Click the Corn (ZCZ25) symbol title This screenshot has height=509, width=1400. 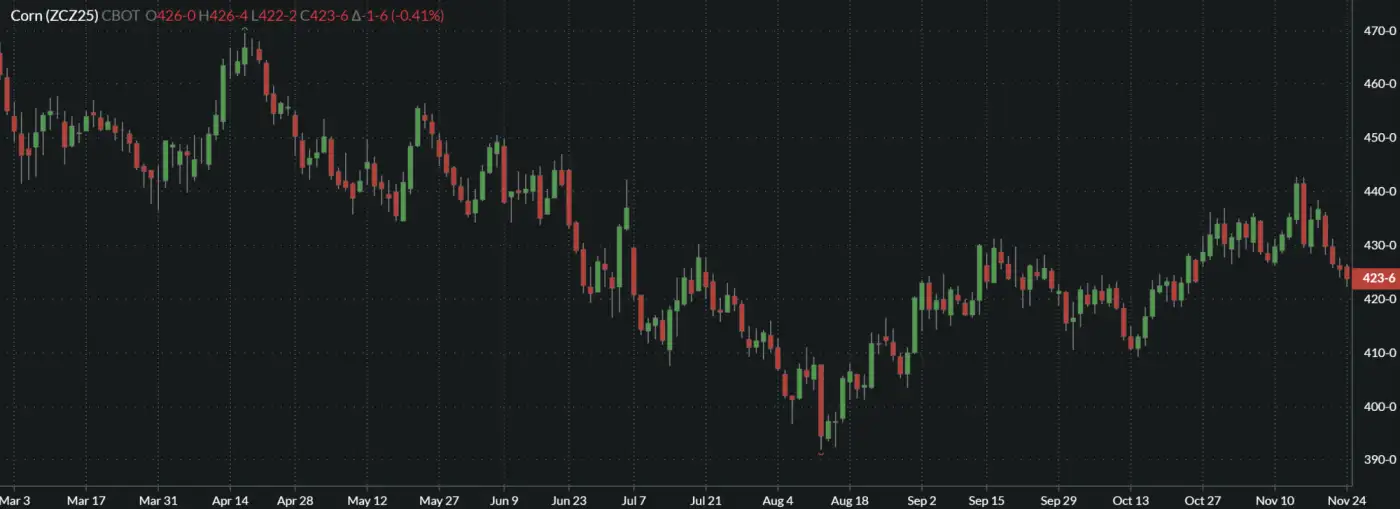pos(55,16)
